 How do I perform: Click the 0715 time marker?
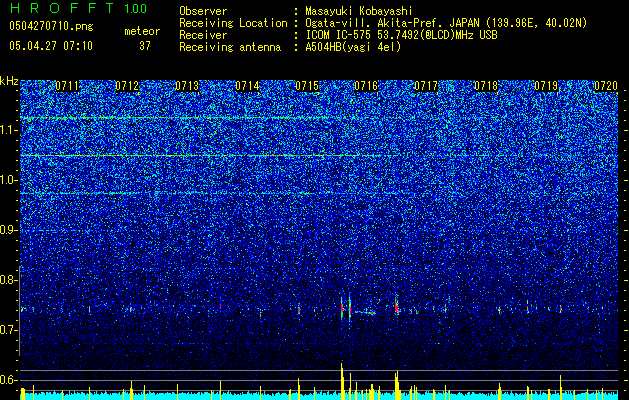click(x=307, y=86)
